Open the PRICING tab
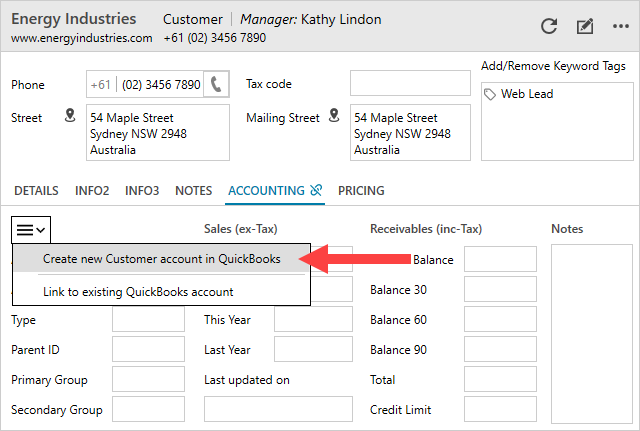Screen dimensions: 640x431 tap(361, 190)
